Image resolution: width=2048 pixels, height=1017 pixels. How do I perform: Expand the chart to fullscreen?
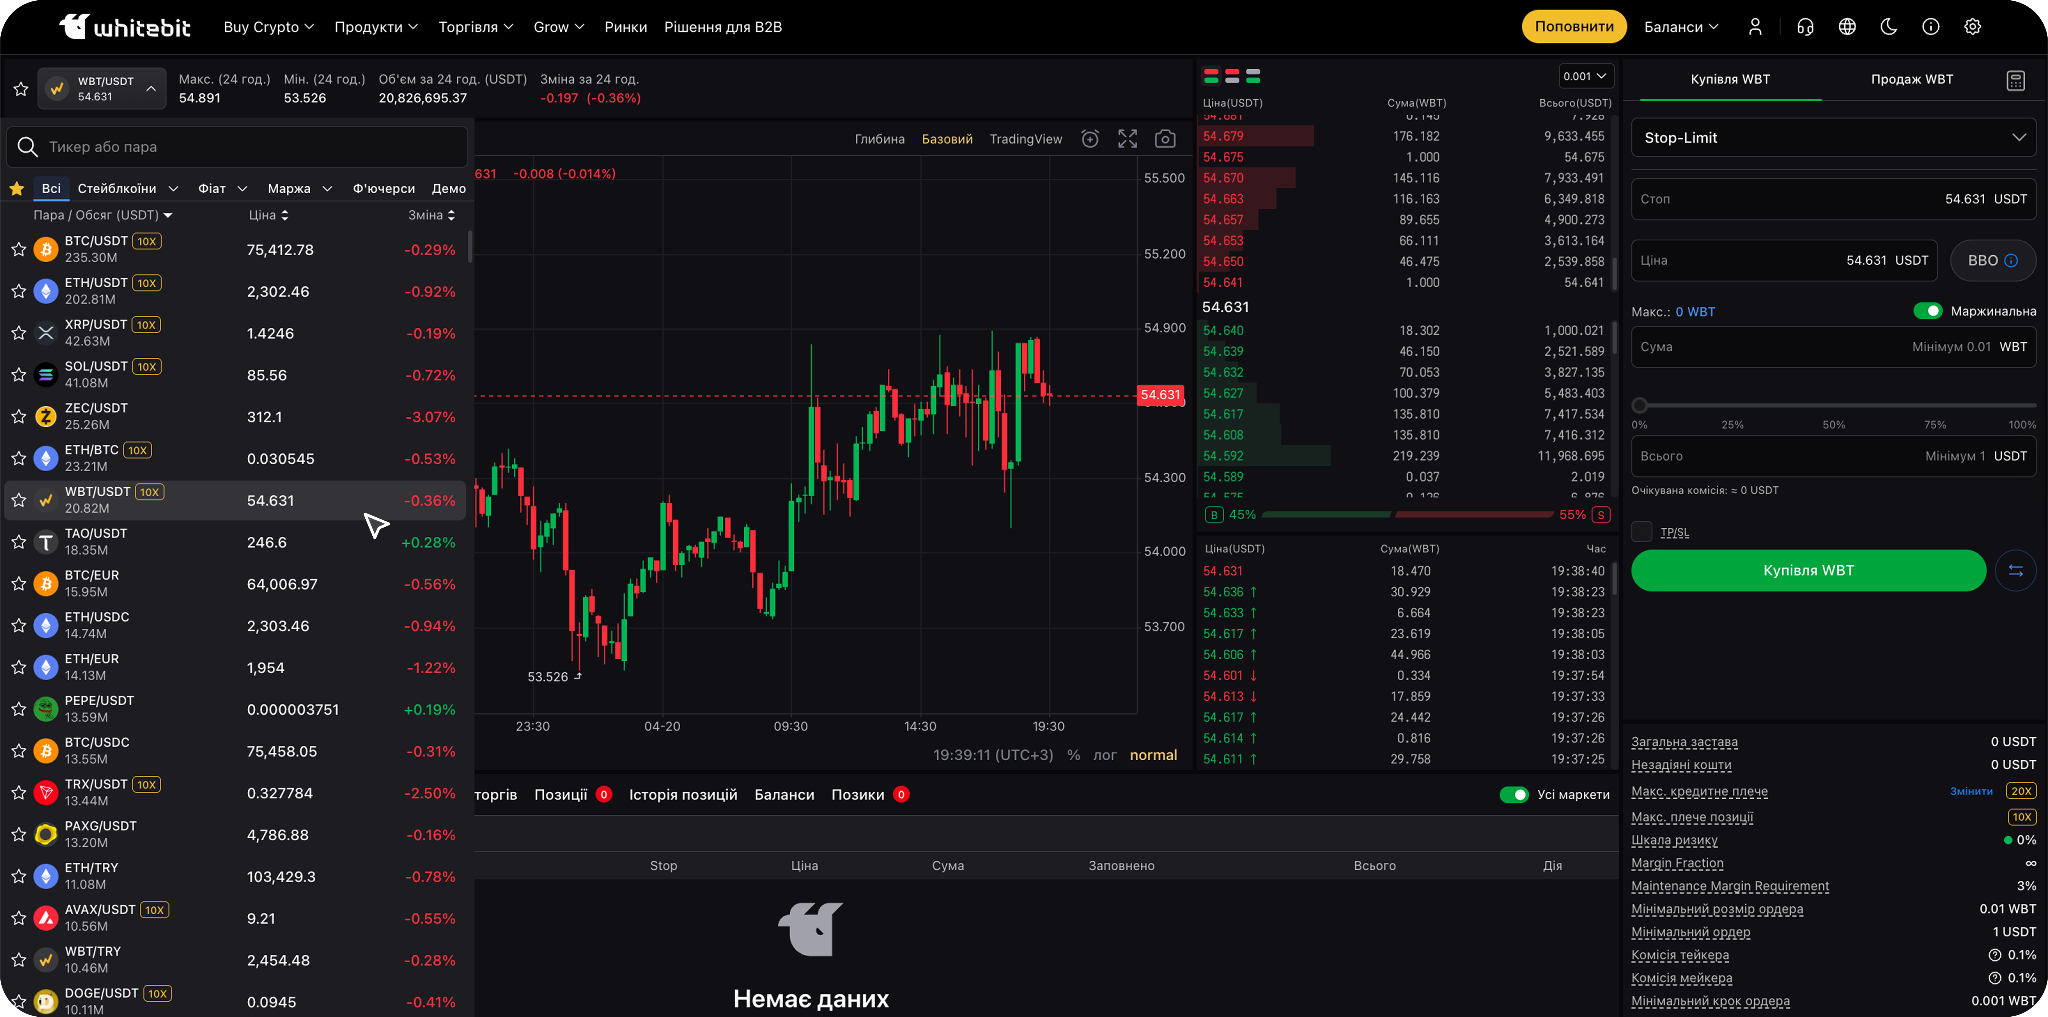[1127, 139]
